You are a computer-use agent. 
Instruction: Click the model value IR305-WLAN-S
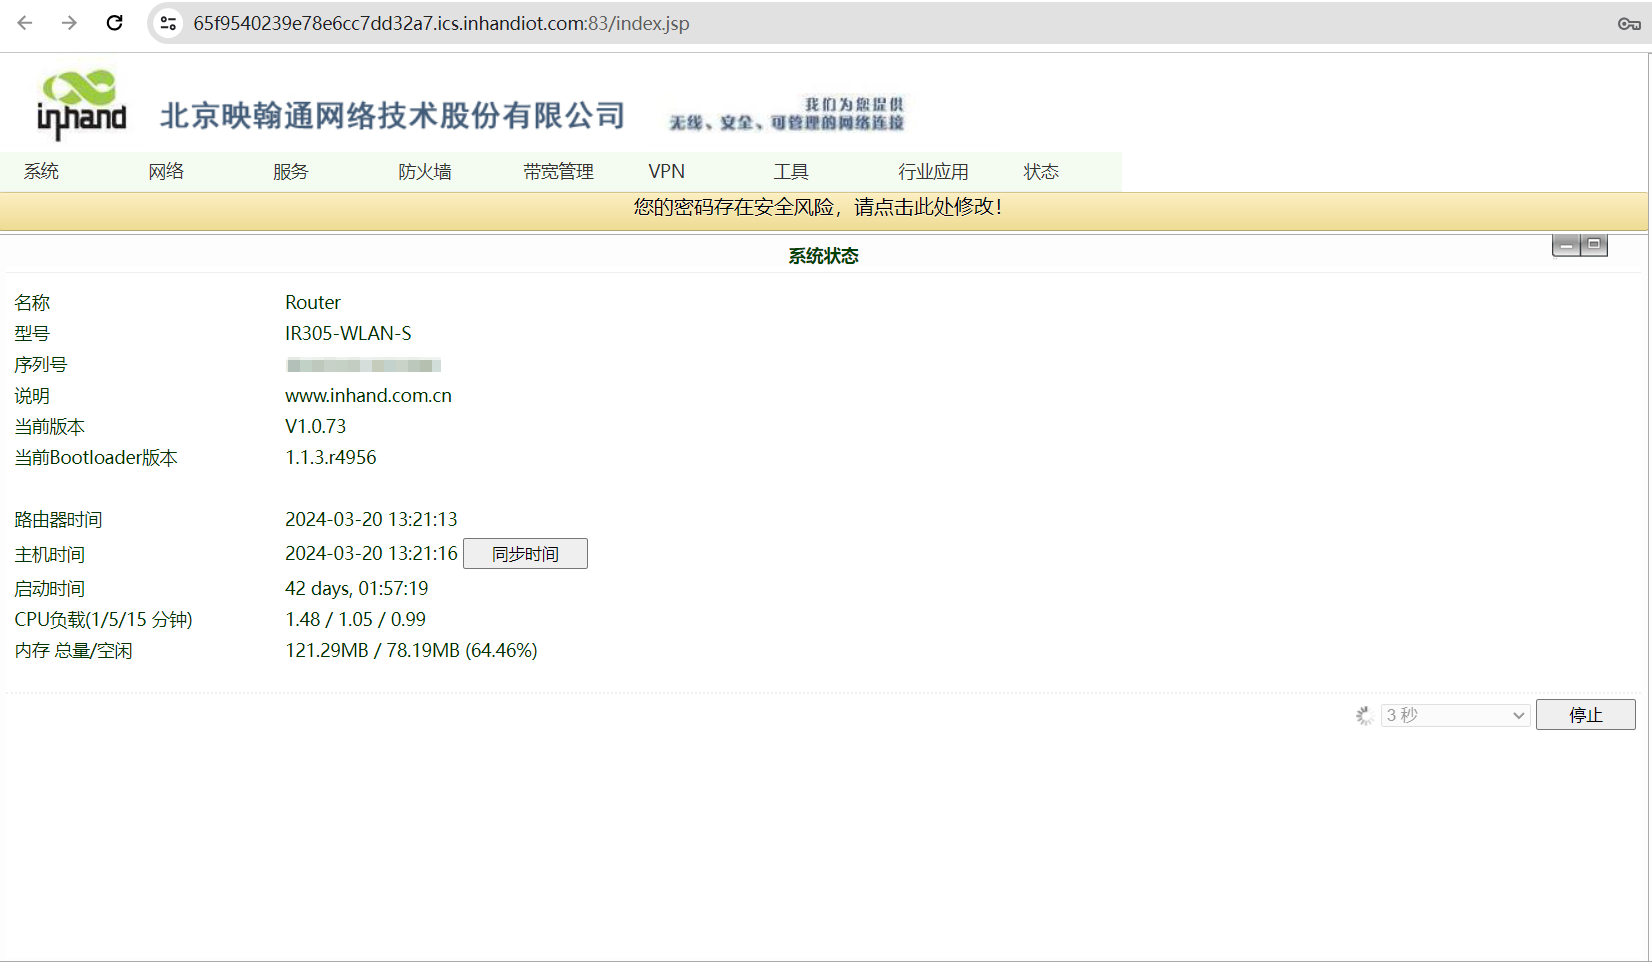348,334
